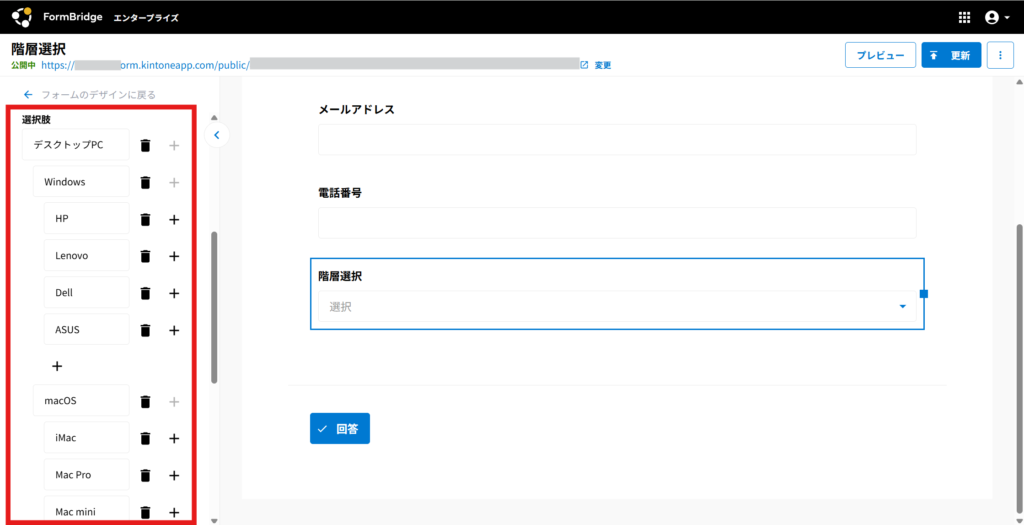1024x525 pixels.
Task: Click the plus icon beside Windows
Action: click(174, 183)
